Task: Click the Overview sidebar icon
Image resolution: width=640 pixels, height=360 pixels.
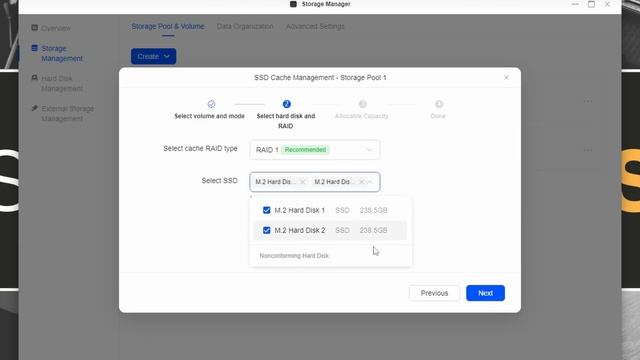Action: coord(35,28)
